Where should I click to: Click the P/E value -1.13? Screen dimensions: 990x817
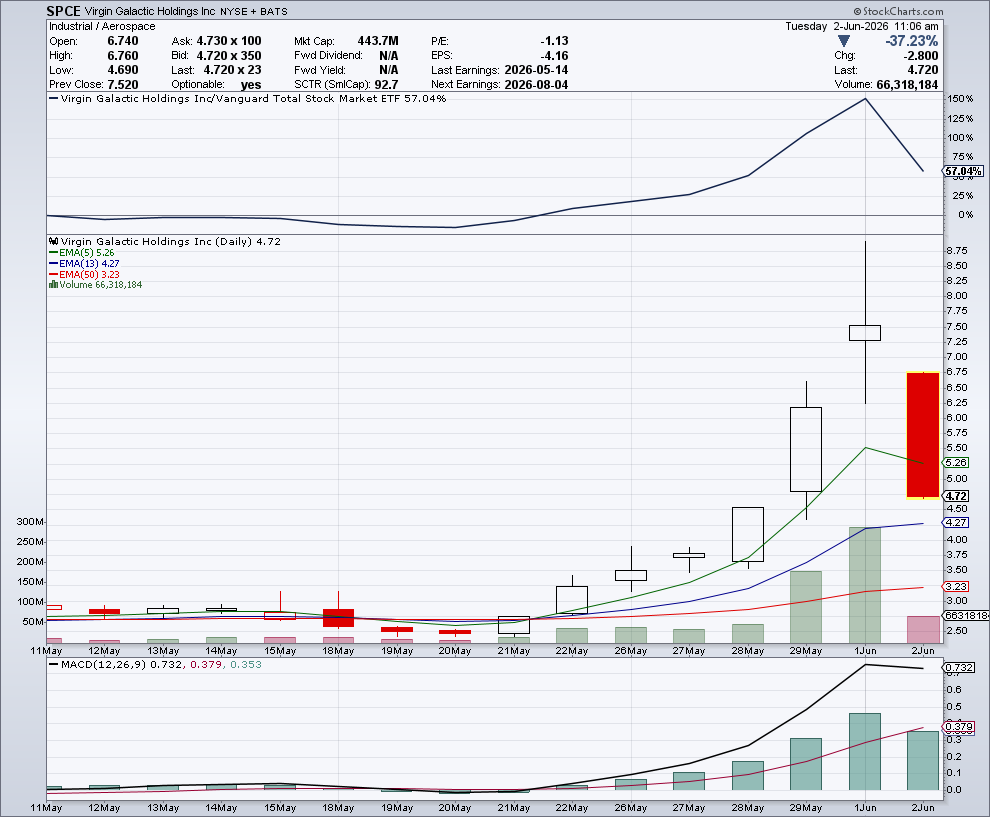click(554, 41)
